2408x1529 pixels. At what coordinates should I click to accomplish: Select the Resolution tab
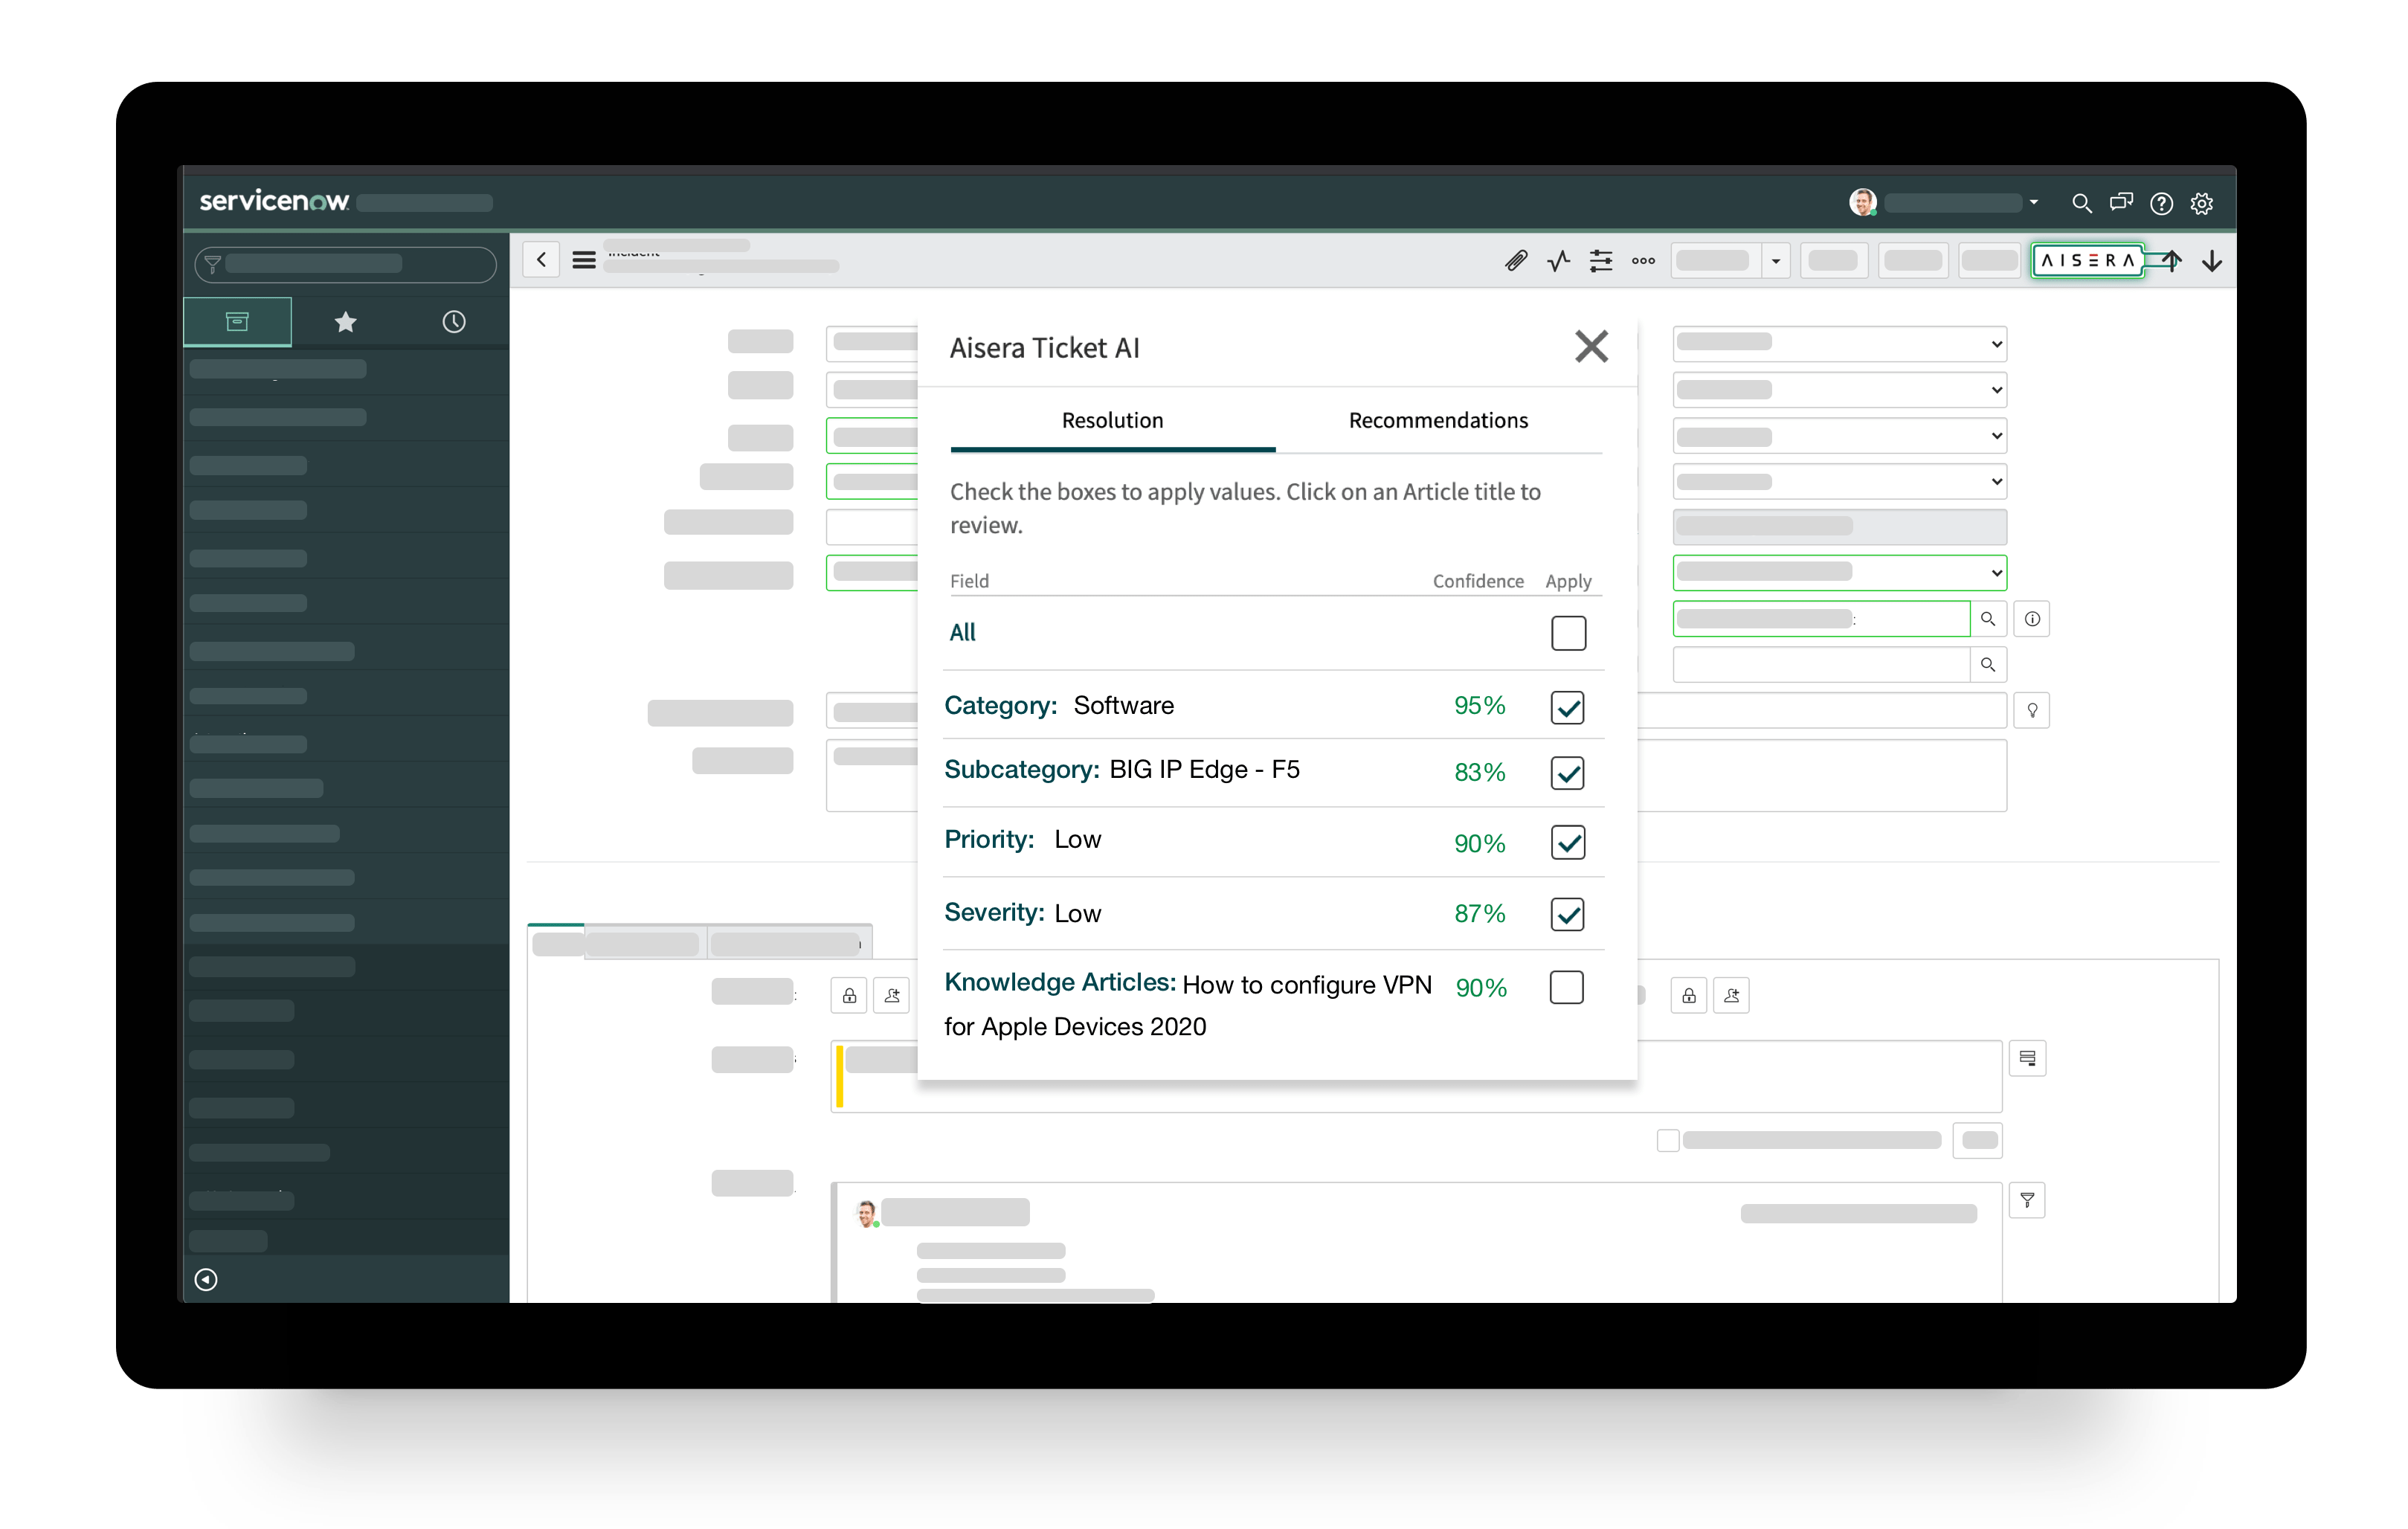[1112, 421]
